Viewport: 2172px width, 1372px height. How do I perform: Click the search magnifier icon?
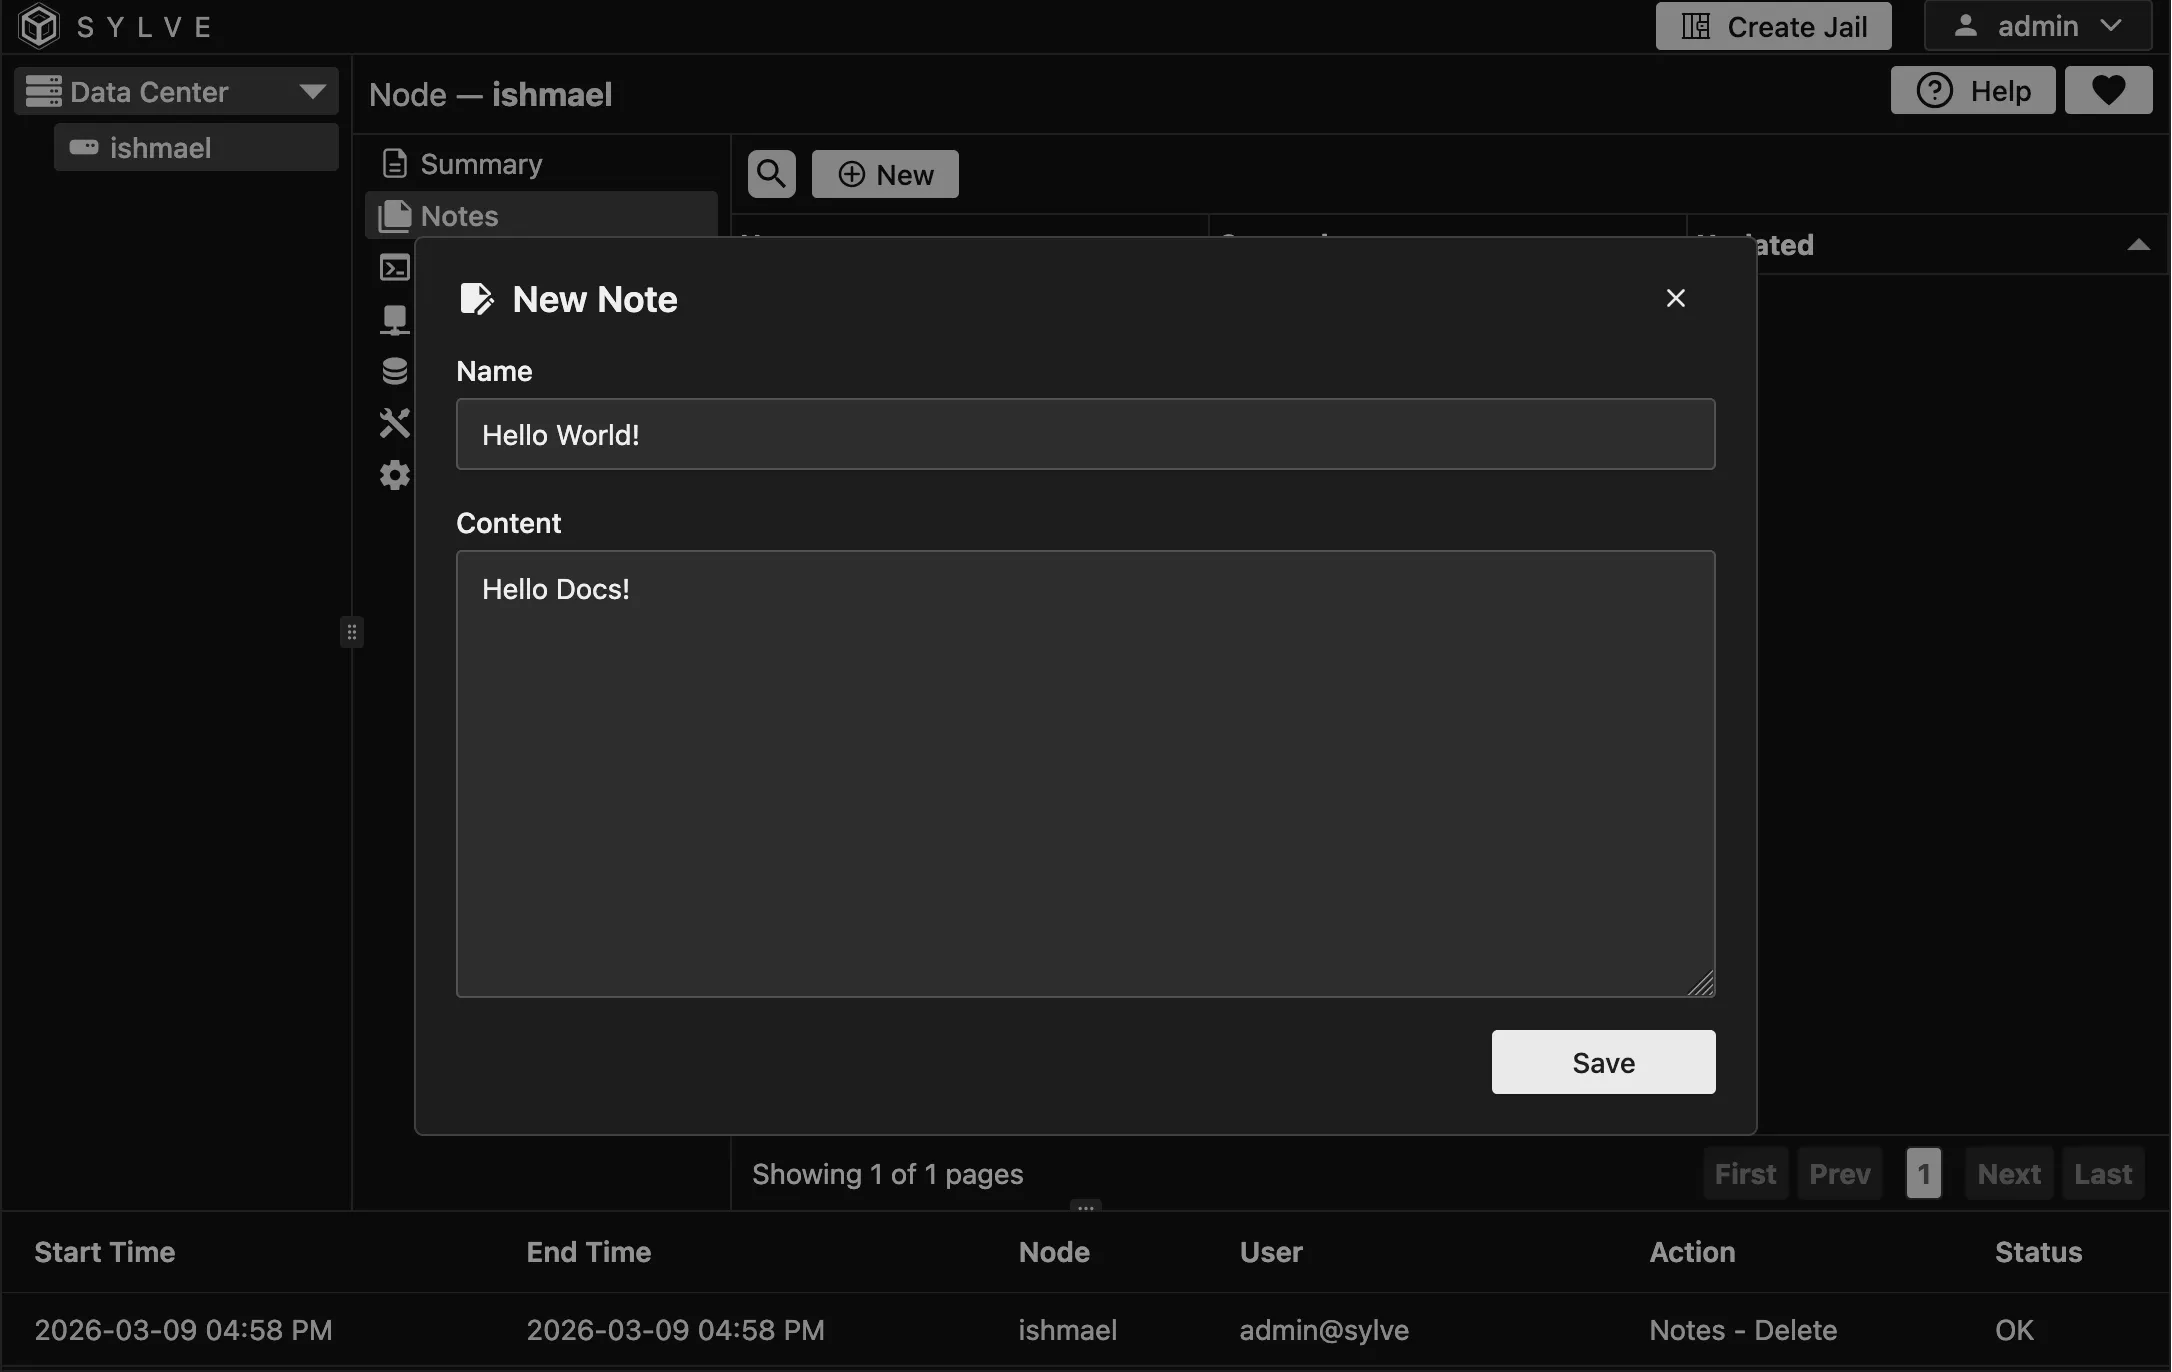point(771,174)
